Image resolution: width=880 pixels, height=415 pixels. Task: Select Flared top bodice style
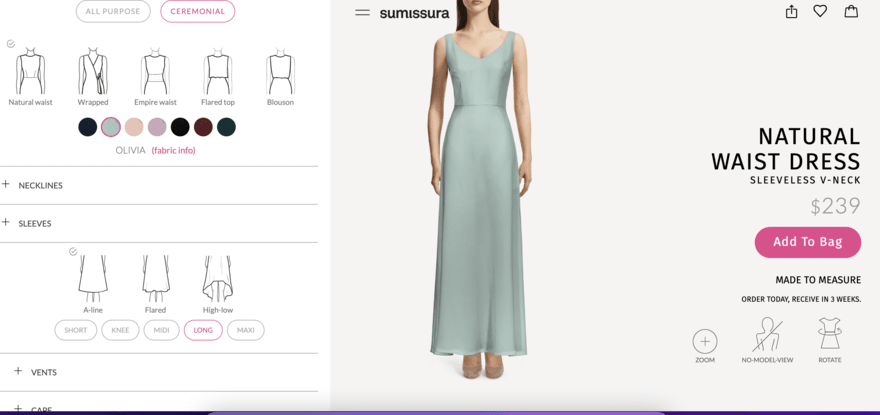pyautogui.click(x=218, y=77)
